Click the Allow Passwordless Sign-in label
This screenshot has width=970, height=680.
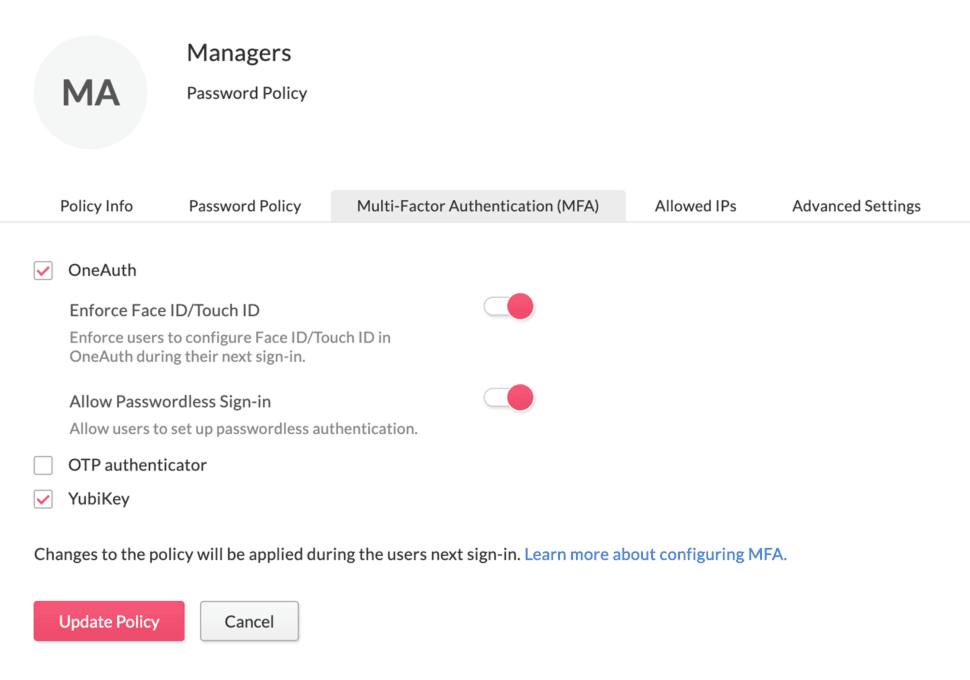tap(170, 401)
